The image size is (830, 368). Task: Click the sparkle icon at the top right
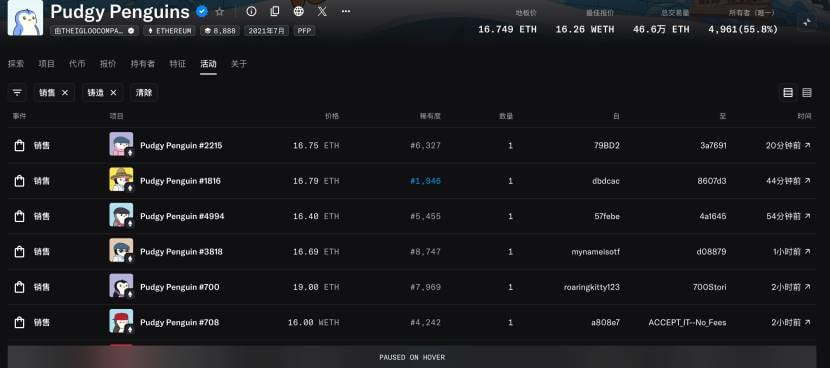coord(807,22)
